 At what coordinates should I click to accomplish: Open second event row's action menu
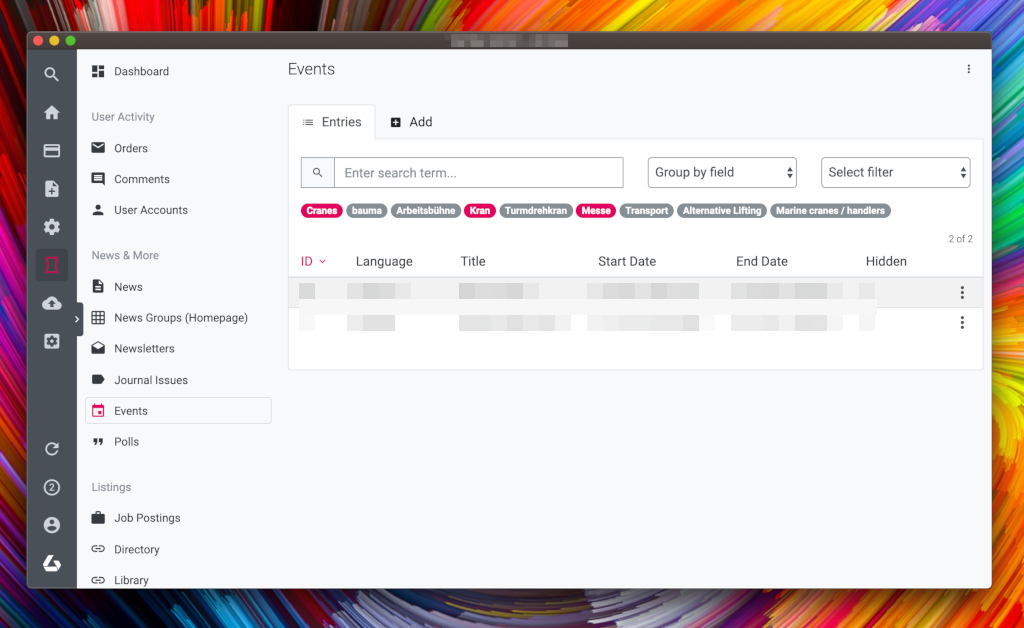coord(962,322)
